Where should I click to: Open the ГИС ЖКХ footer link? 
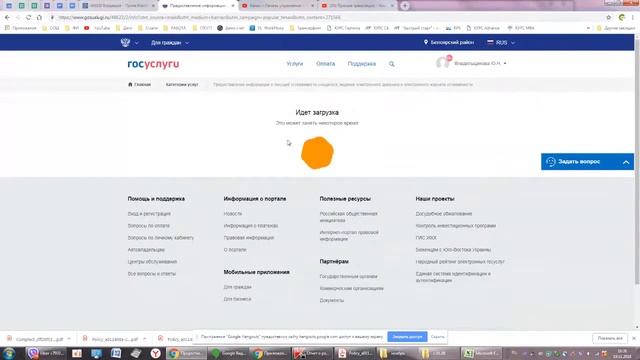(x=426, y=238)
